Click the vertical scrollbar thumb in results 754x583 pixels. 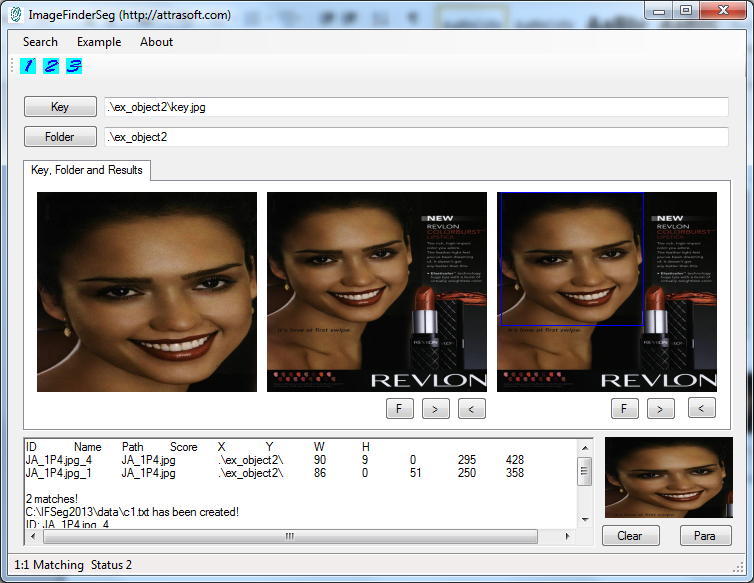[x=585, y=471]
